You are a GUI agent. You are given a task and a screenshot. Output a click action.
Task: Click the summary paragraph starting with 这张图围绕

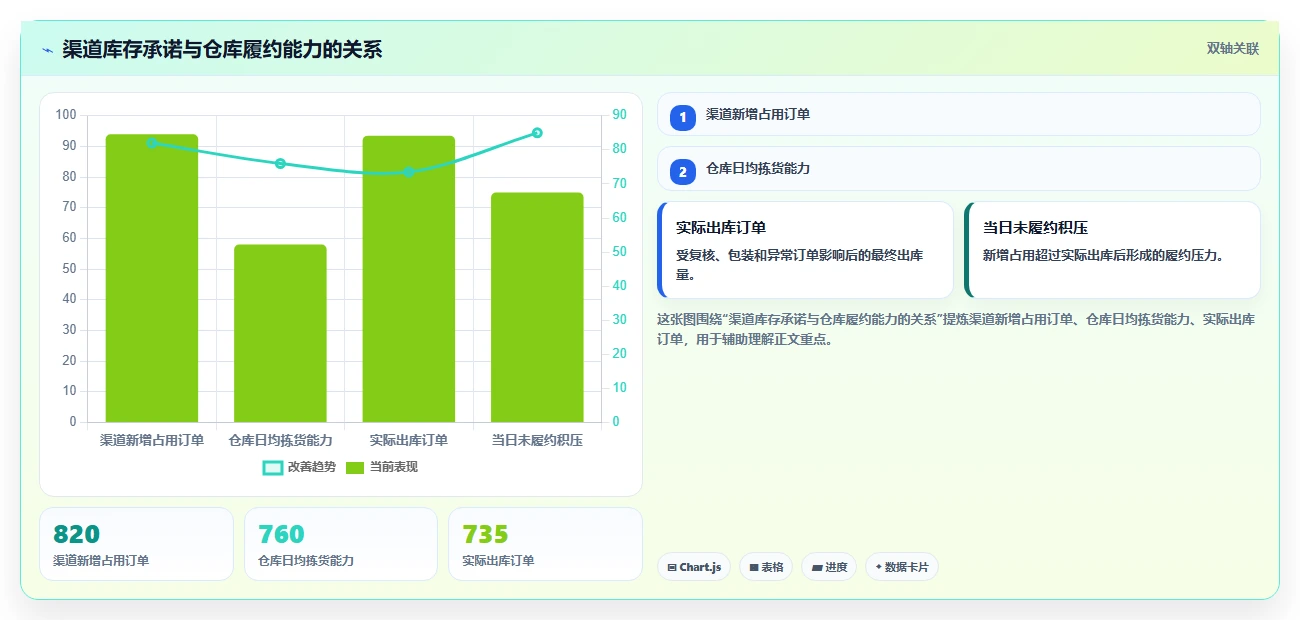click(x=957, y=329)
